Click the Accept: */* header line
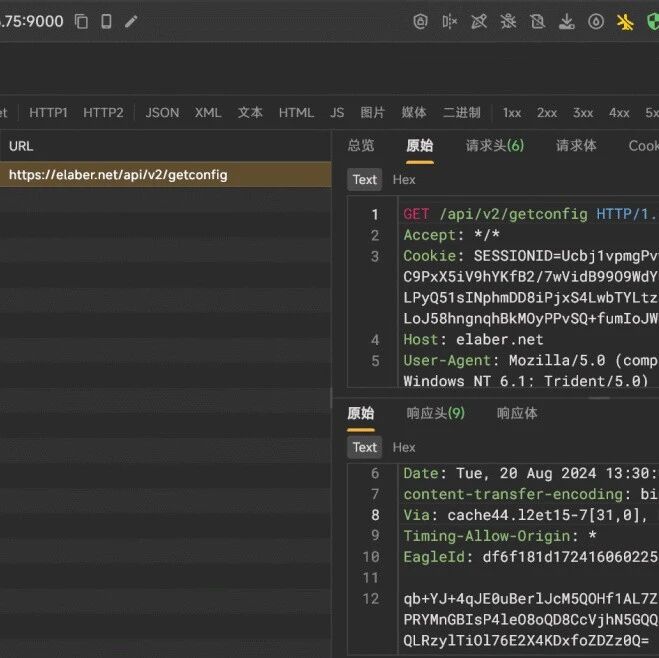659x658 pixels. click(x=451, y=235)
